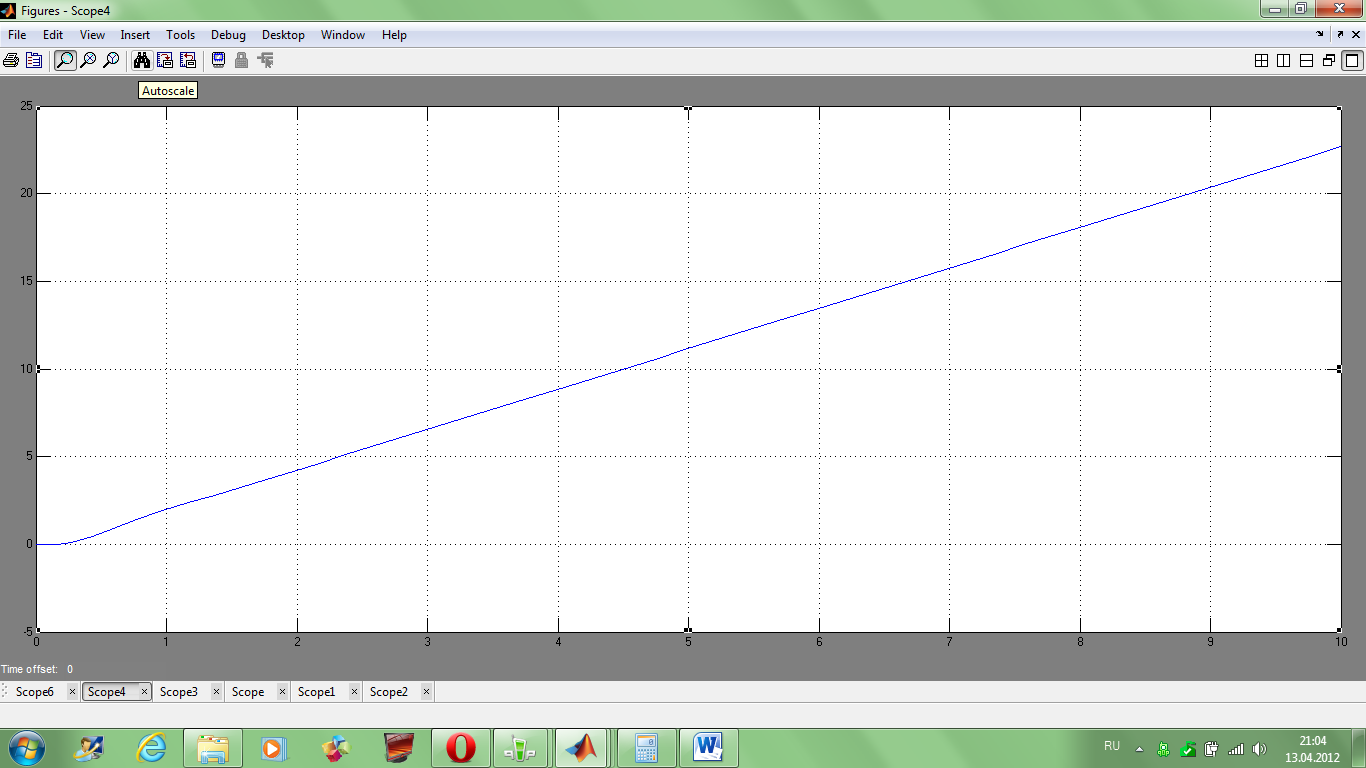Select the Zoom magnifier tool

(65, 60)
